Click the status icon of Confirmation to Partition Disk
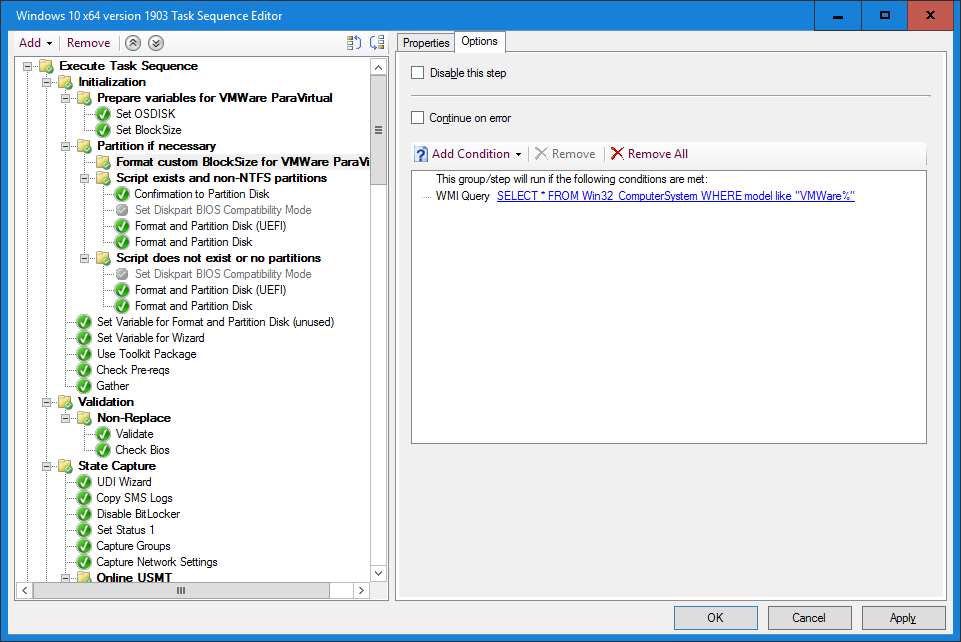The height and width of the screenshot is (642, 961). pos(122,194)
